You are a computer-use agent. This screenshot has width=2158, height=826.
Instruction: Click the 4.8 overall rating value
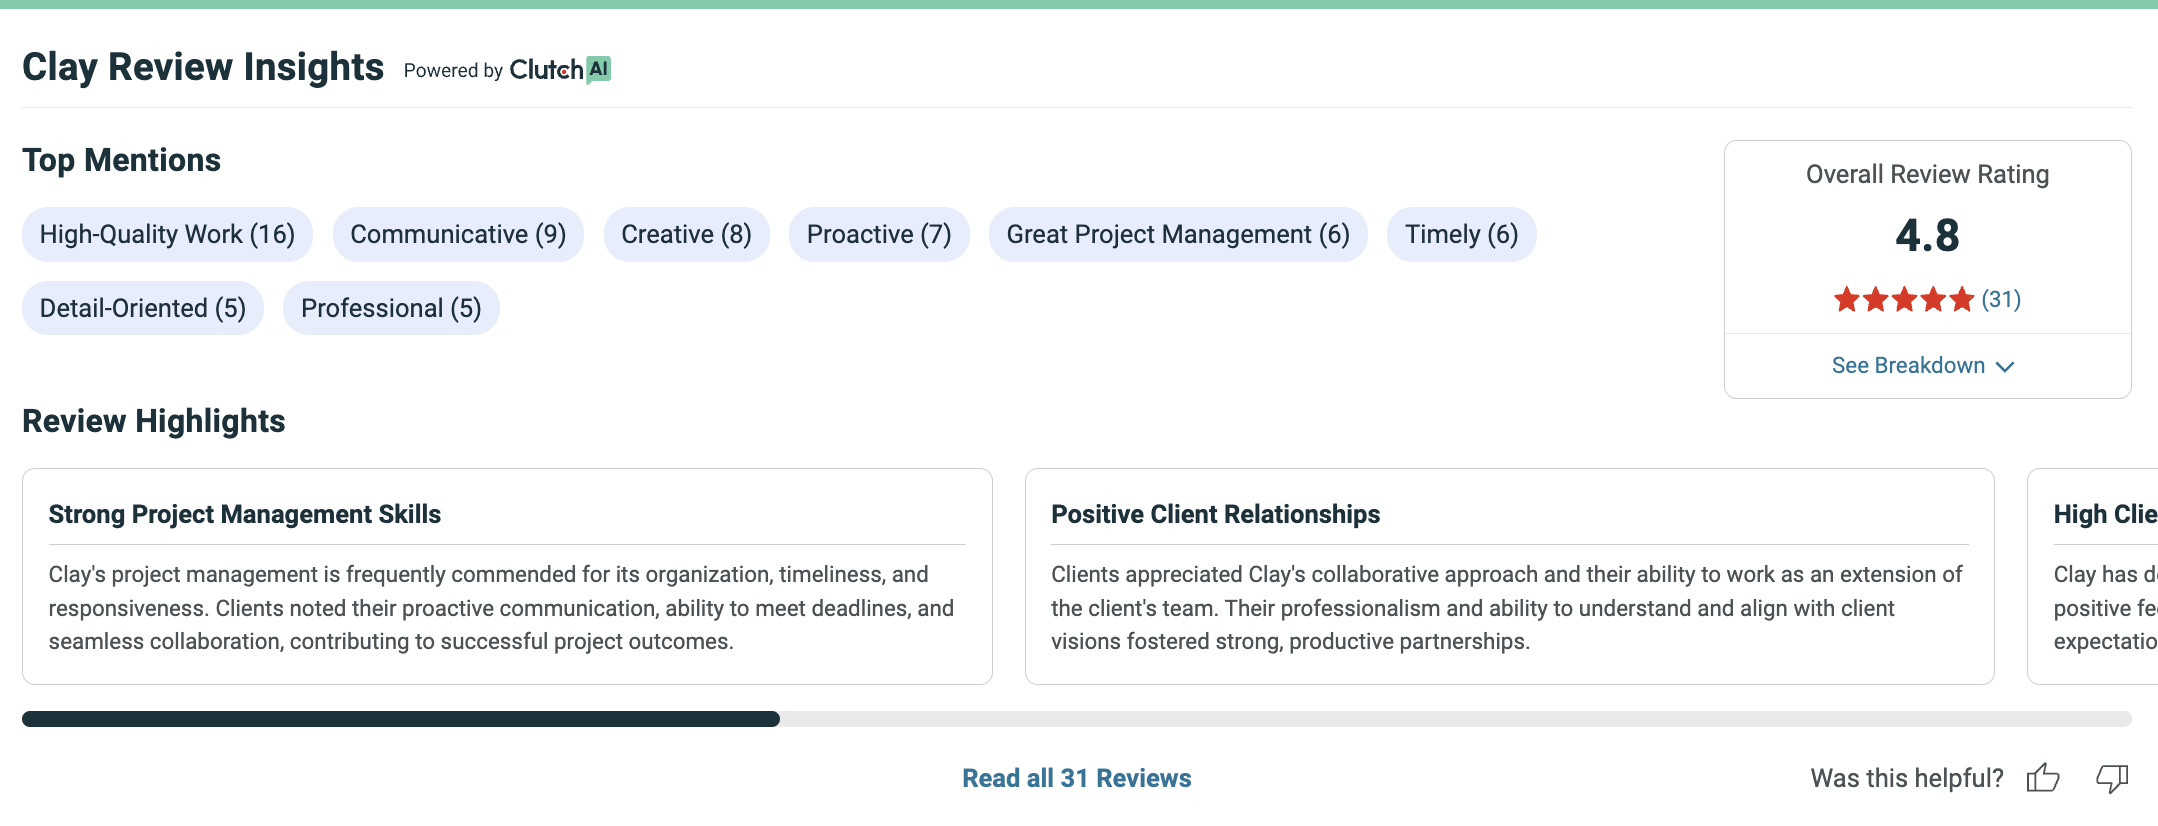click(x=1927, y=236)
